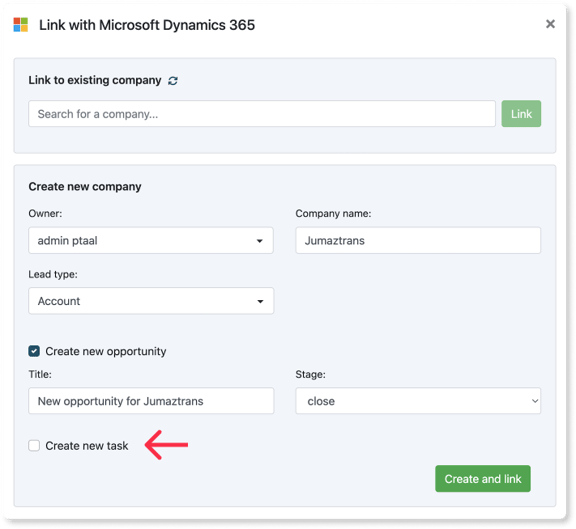Click the Create and link button

coord(483,479)
